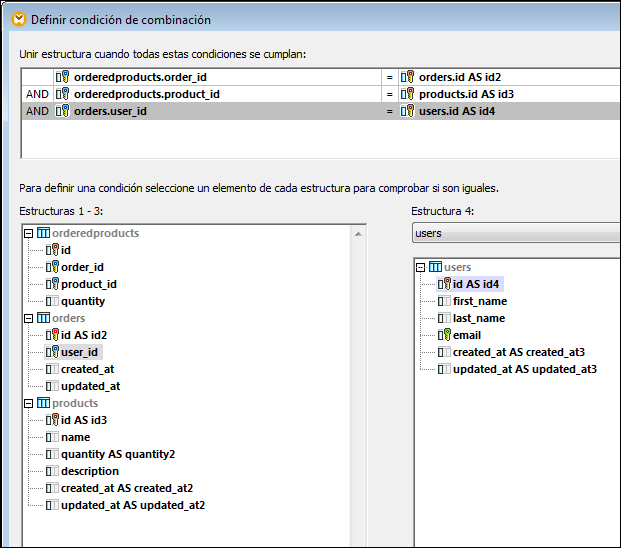Collapse the orderedproducts tree node
The height and width of the screenshot is (548, 621).
coord(29,233)
